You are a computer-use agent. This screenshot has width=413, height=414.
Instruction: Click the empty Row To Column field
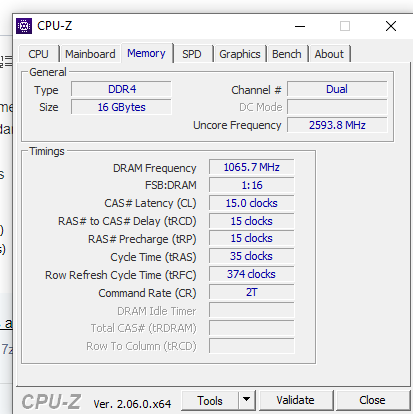[x=252, y=346]
